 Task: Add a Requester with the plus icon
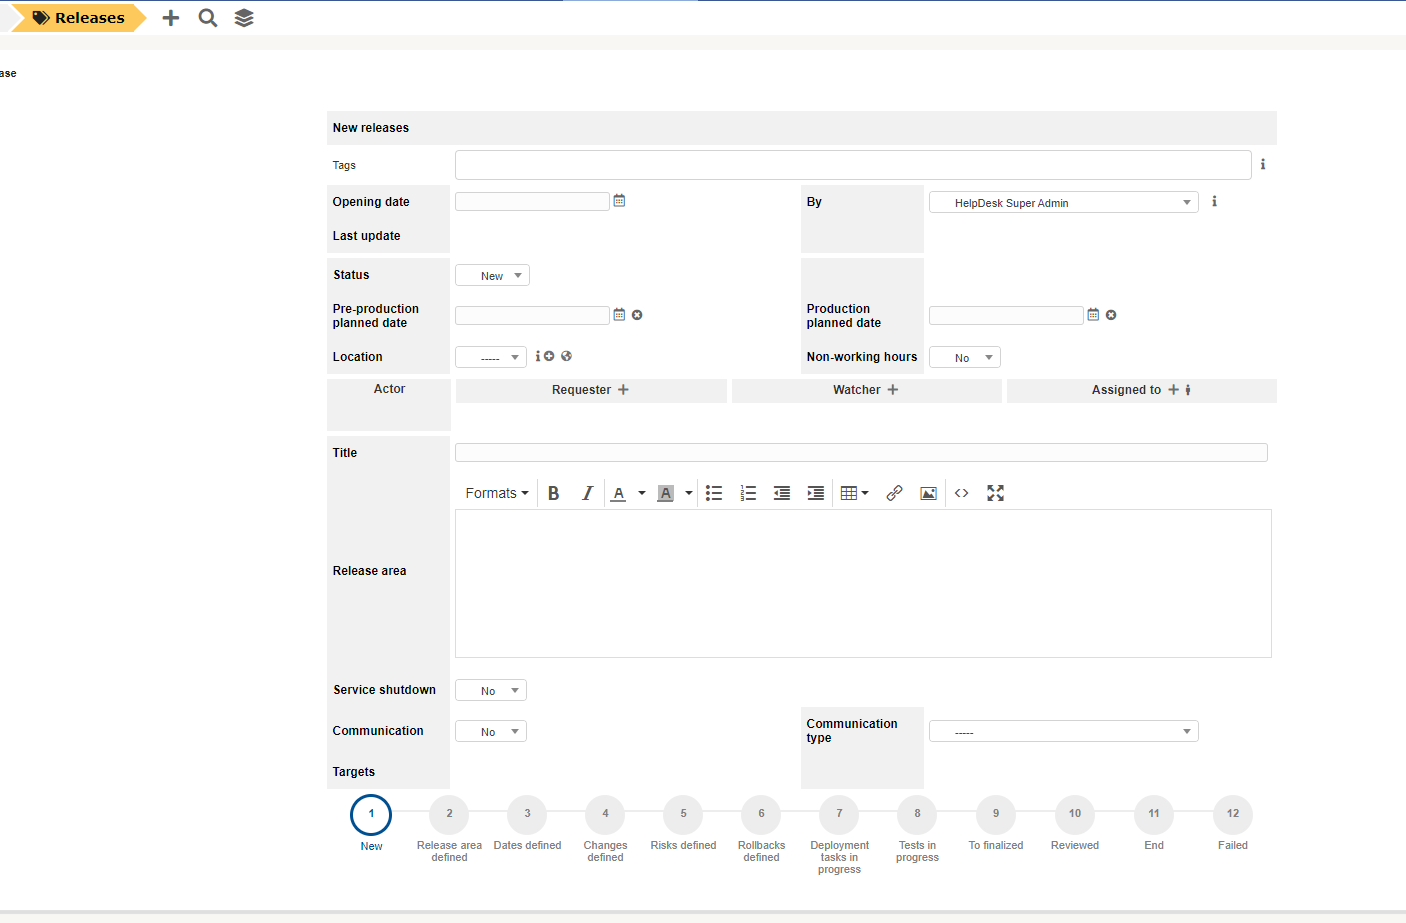tap(622, 389)
